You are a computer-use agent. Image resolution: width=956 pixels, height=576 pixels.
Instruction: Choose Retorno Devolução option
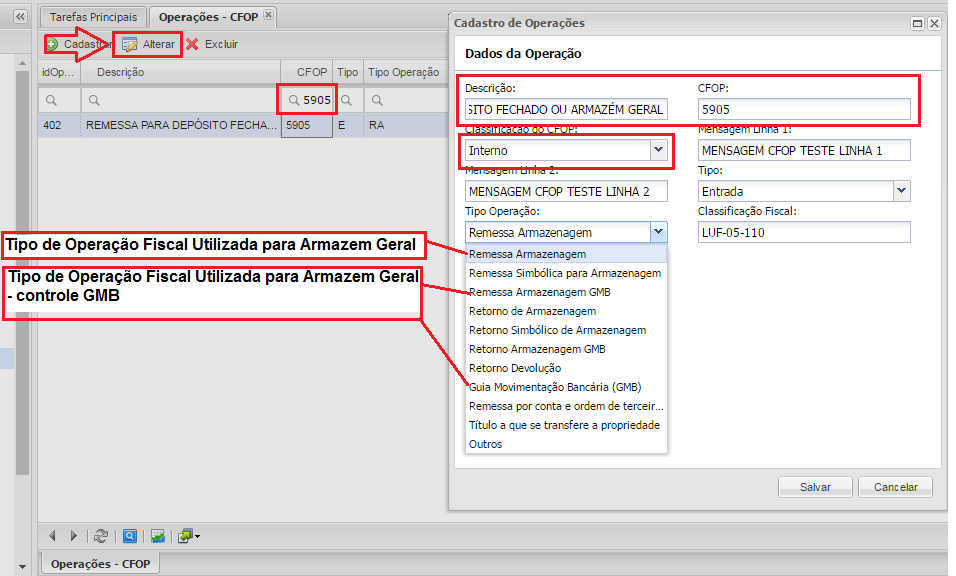point(566,368)
